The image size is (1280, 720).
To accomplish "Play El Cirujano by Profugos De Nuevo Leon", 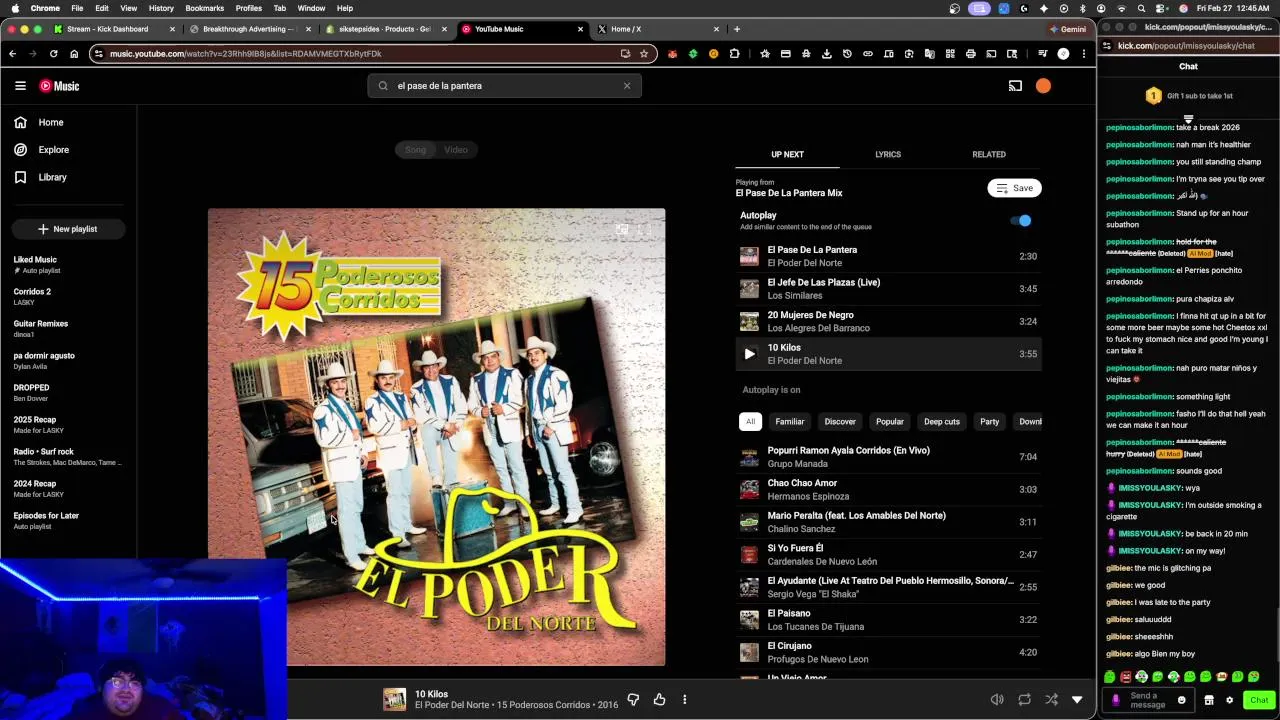I will coord(888,652).
